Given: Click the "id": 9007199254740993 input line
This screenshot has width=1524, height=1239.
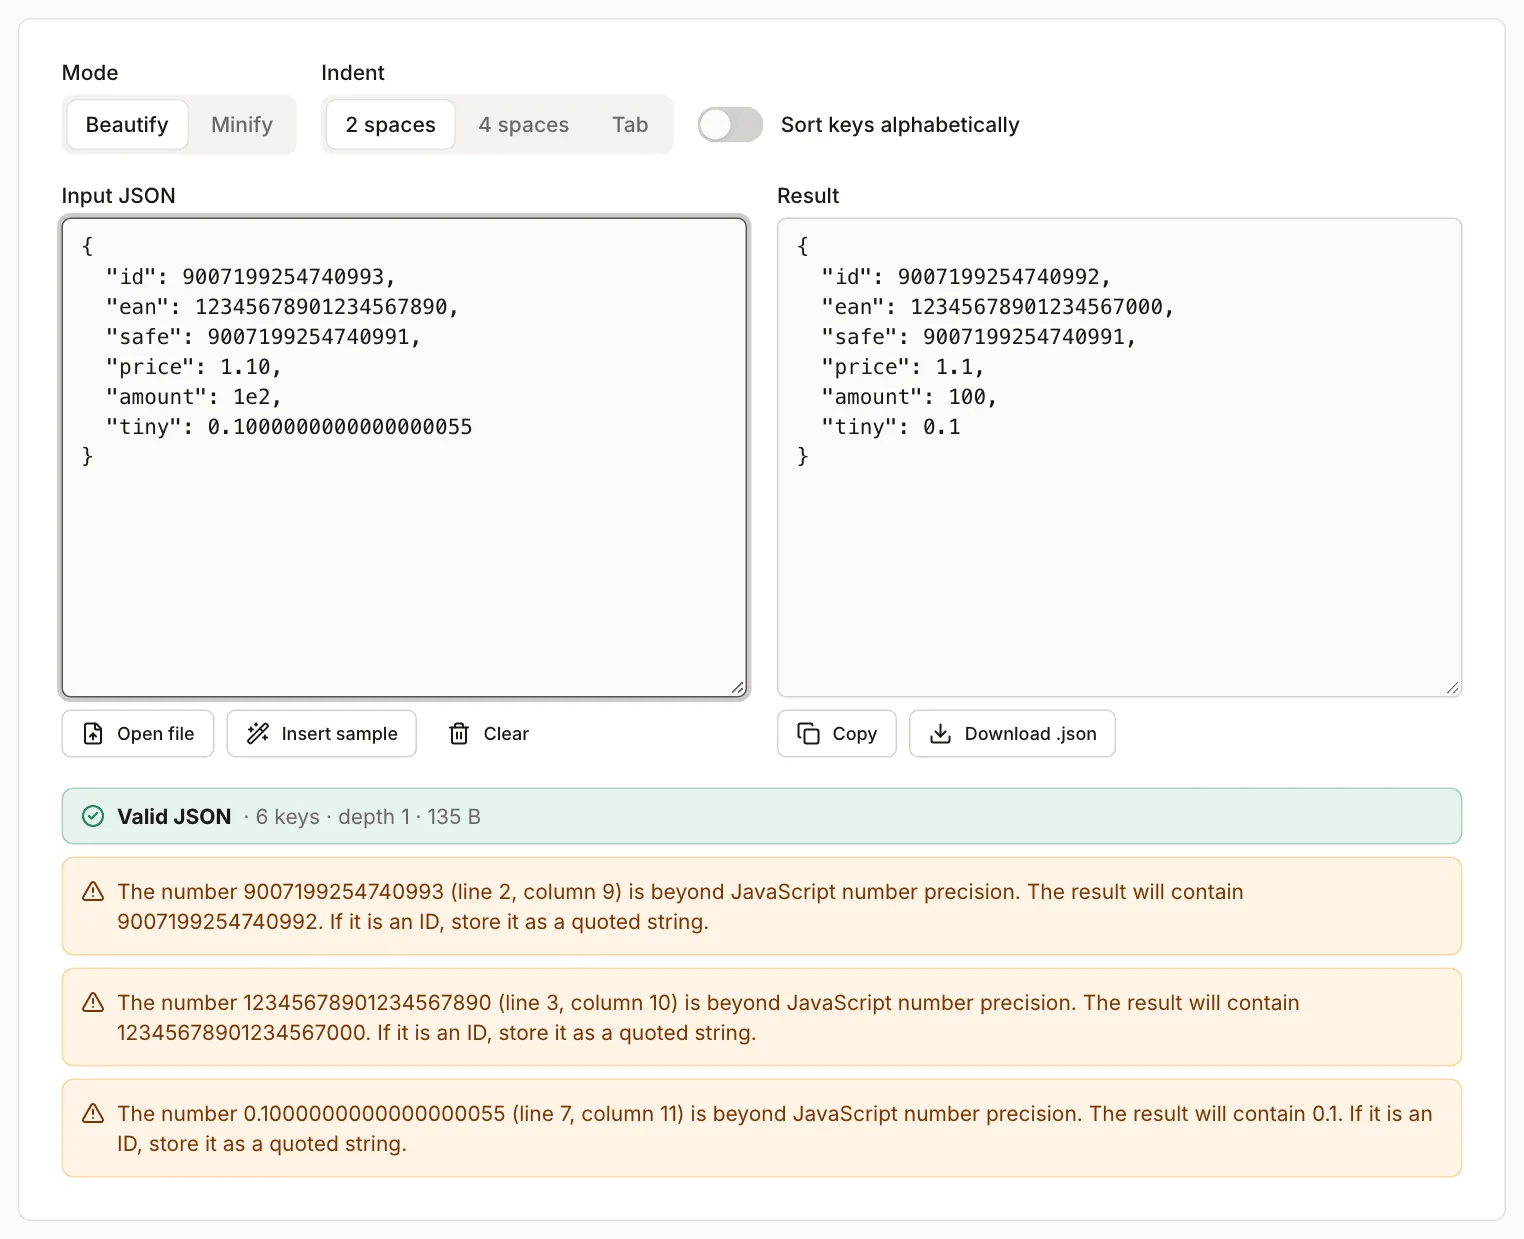Looking at the screenshot, I should (251, 277).
